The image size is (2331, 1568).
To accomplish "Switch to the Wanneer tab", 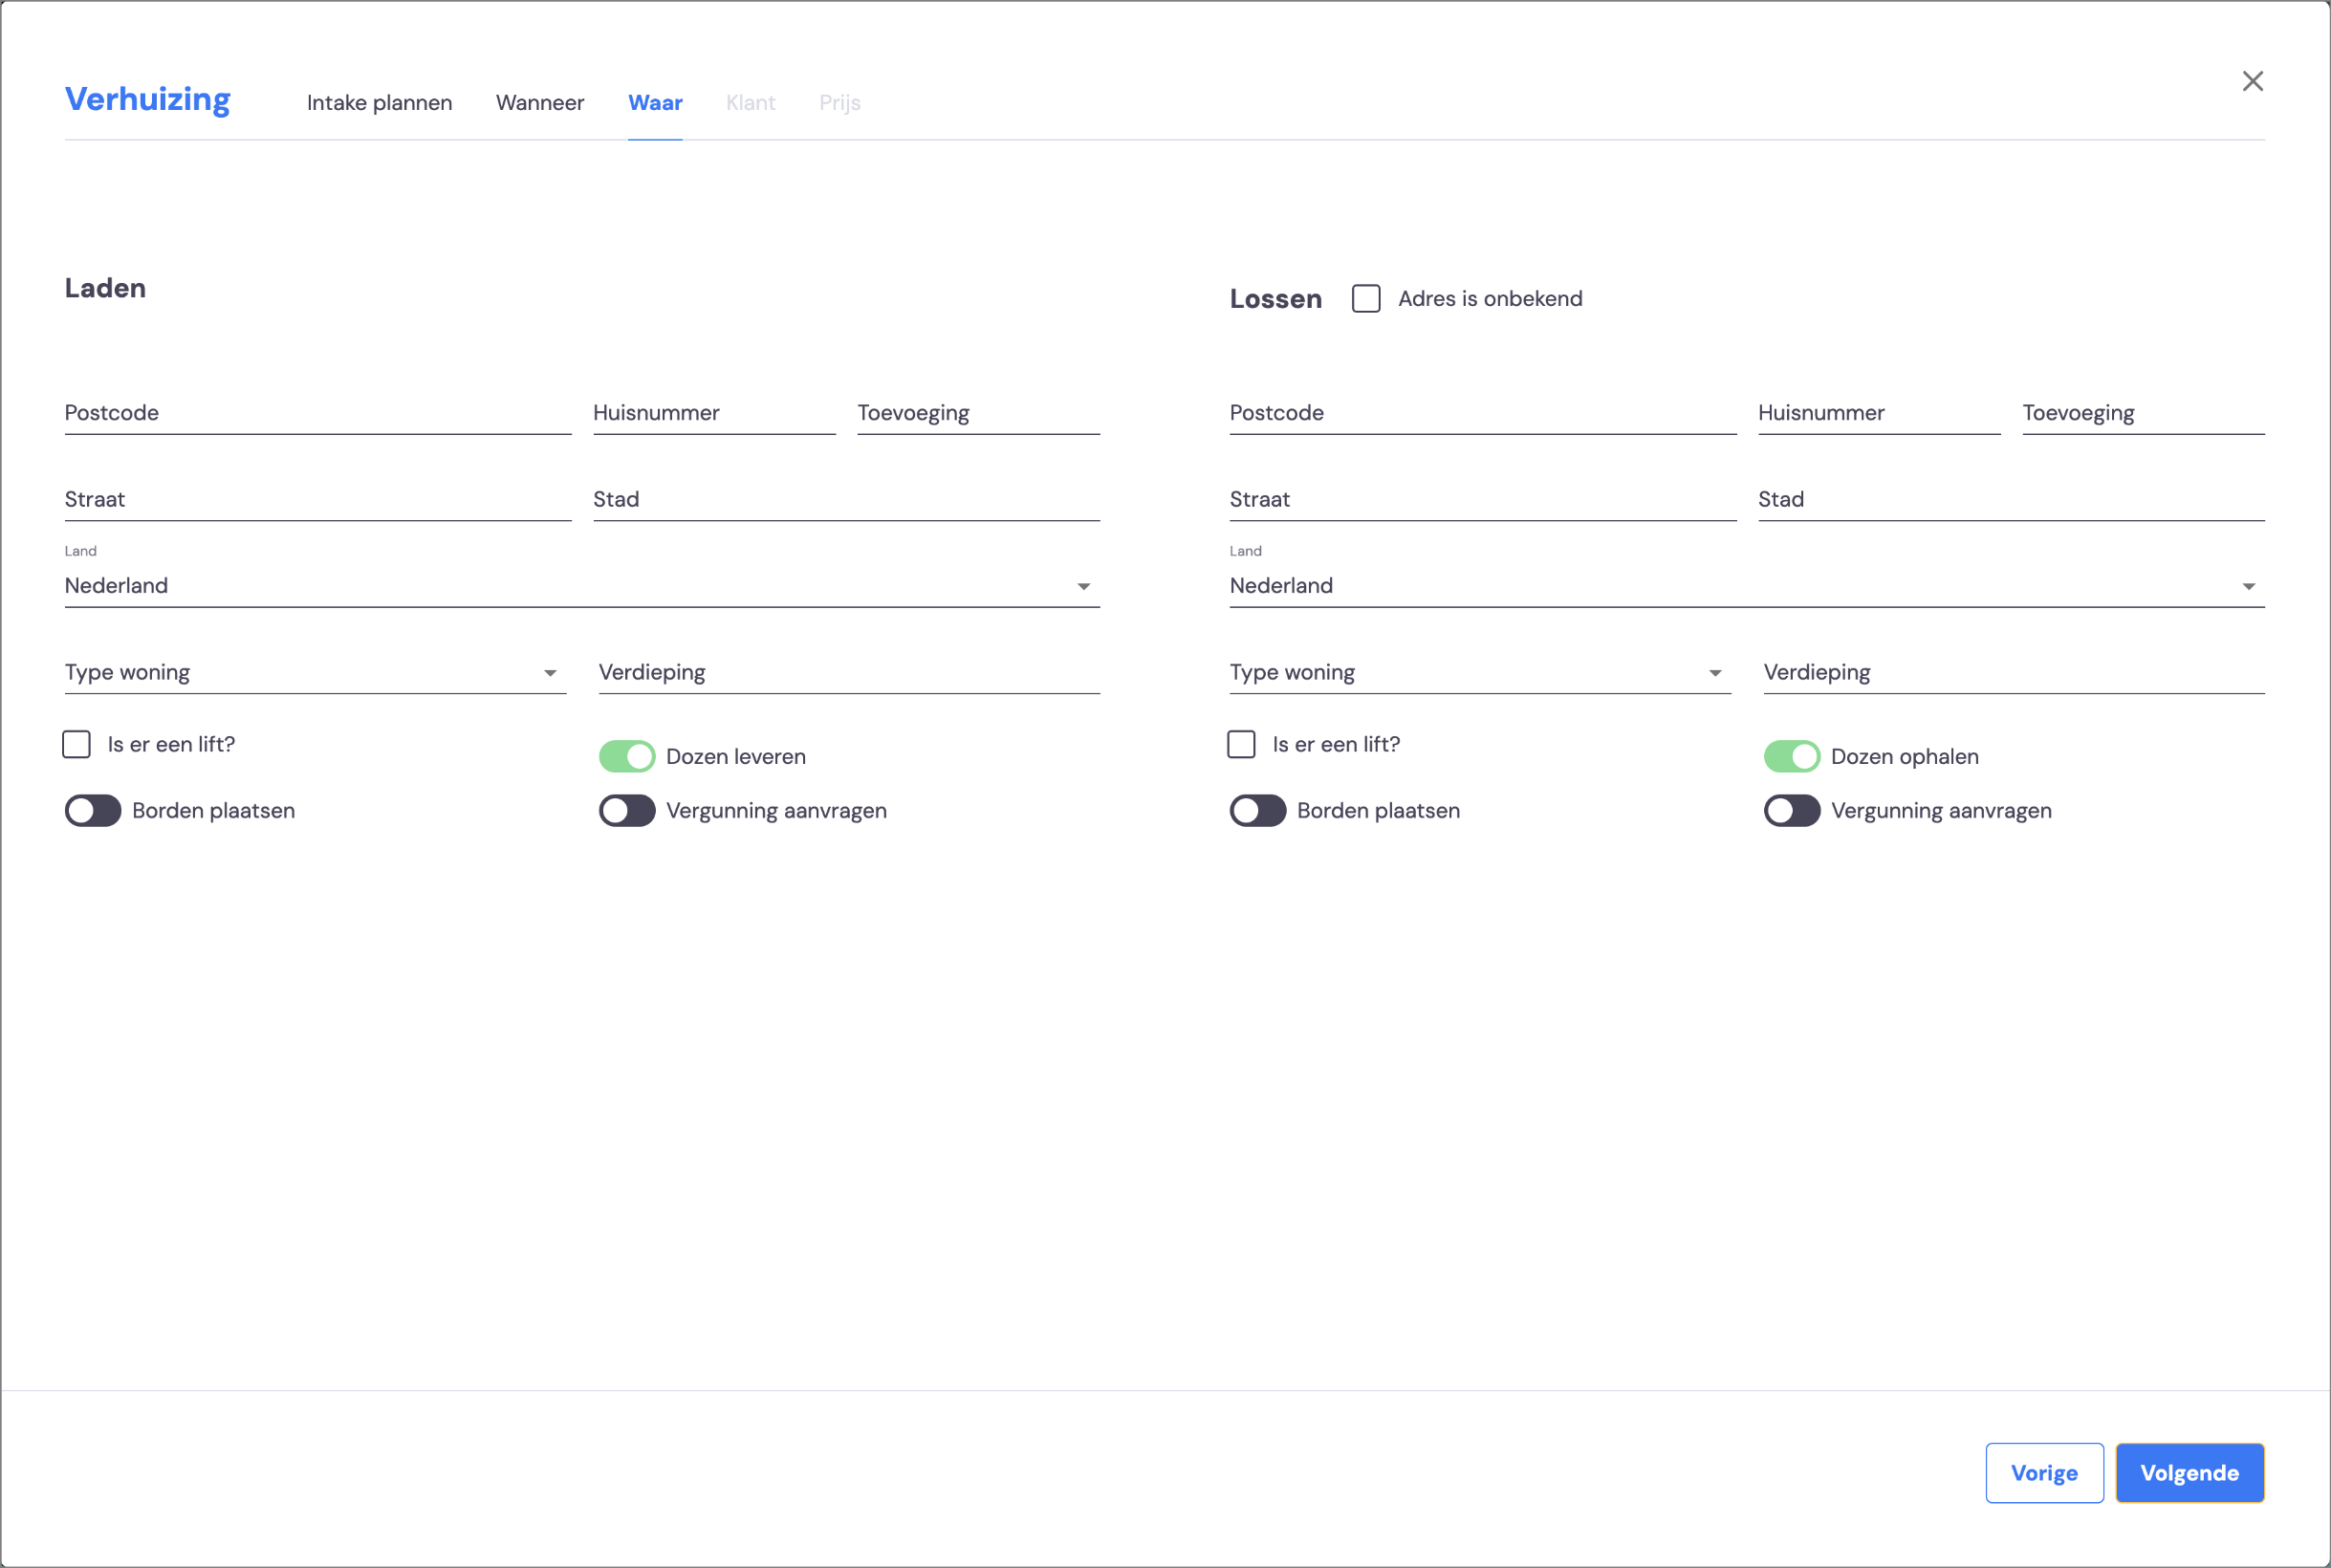I will (540, 103).
